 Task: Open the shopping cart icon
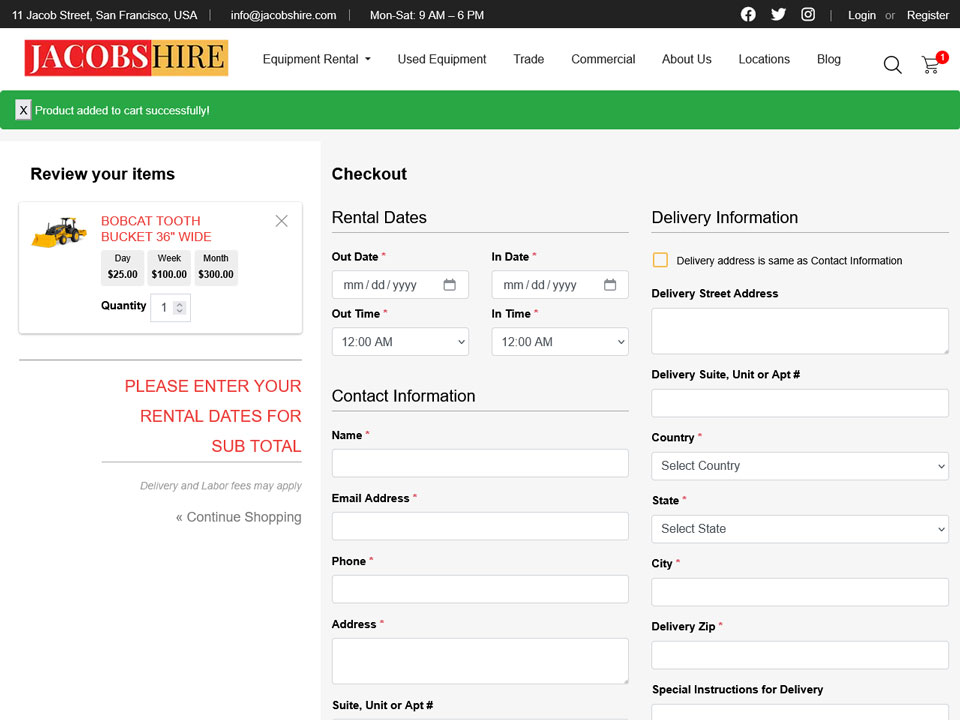click(931, 65)
